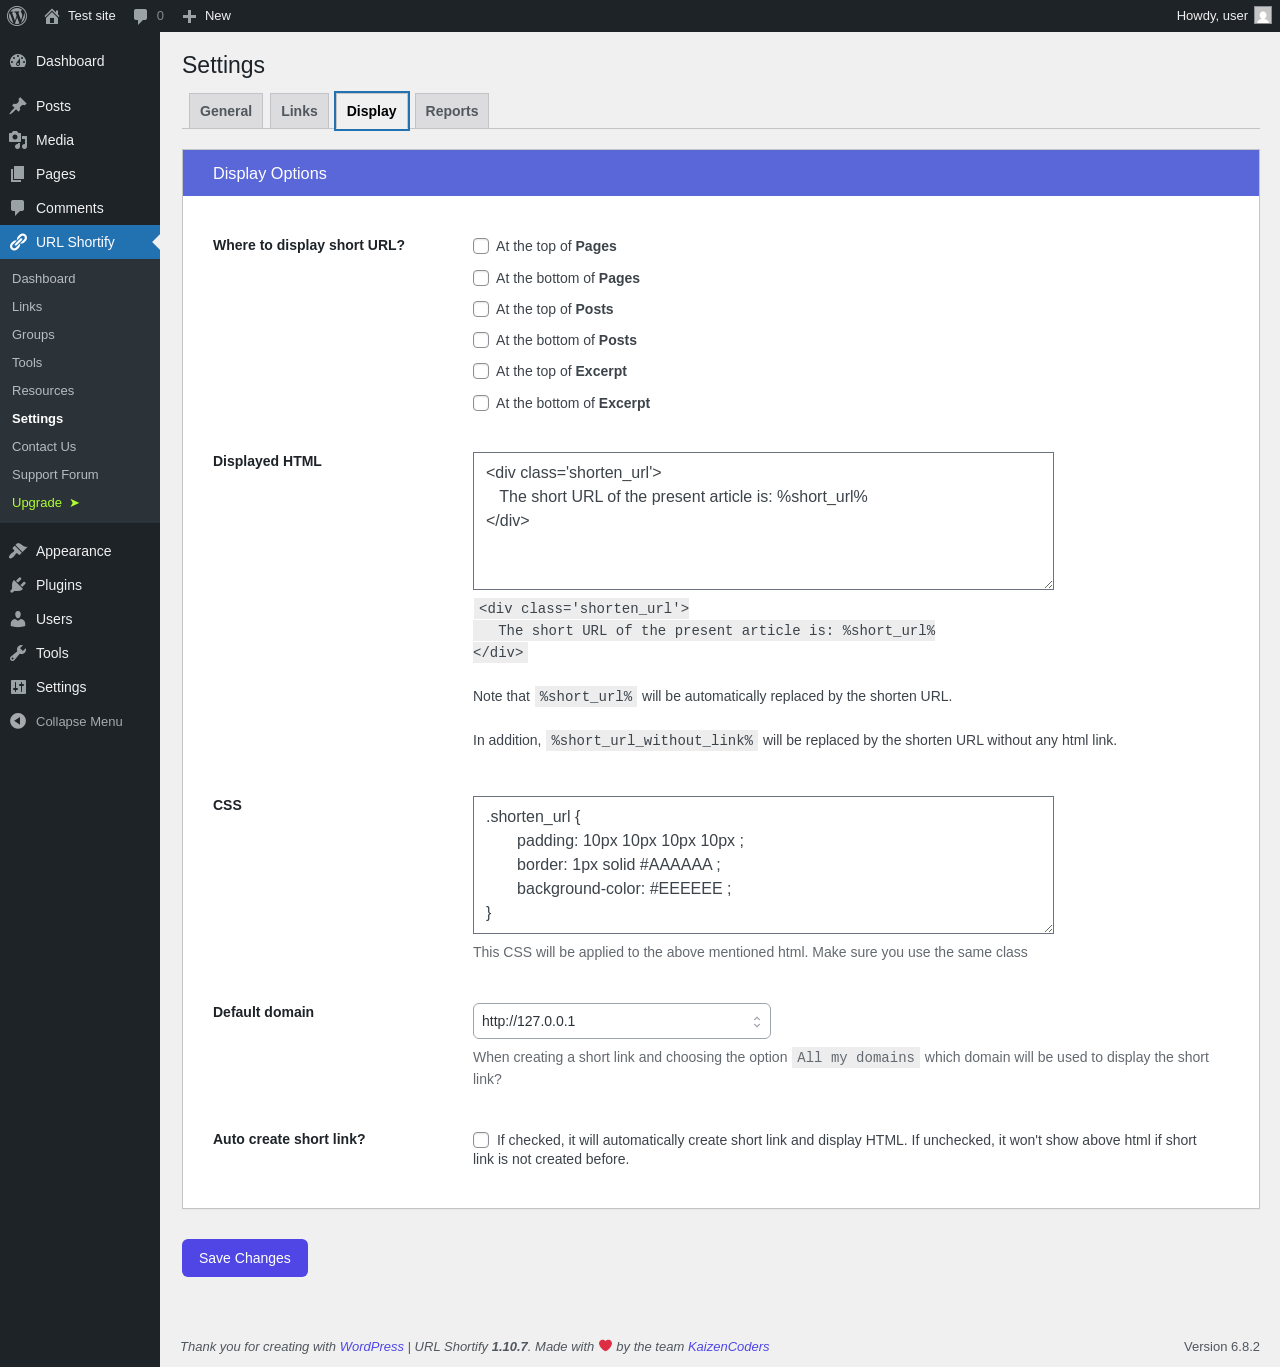Open the WordPress footer link
The image size is (1280, 1367).
tap(372, 1347)
